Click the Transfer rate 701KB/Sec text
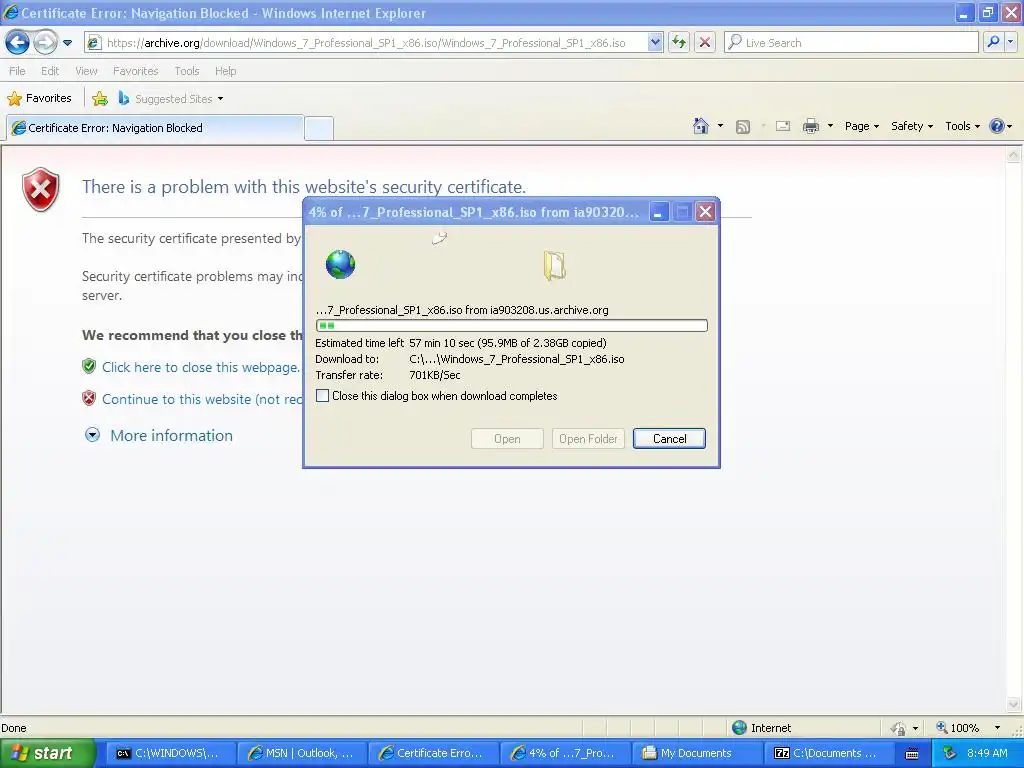The height and width of the screenshot is (768, 1024). tap(388, 375)
